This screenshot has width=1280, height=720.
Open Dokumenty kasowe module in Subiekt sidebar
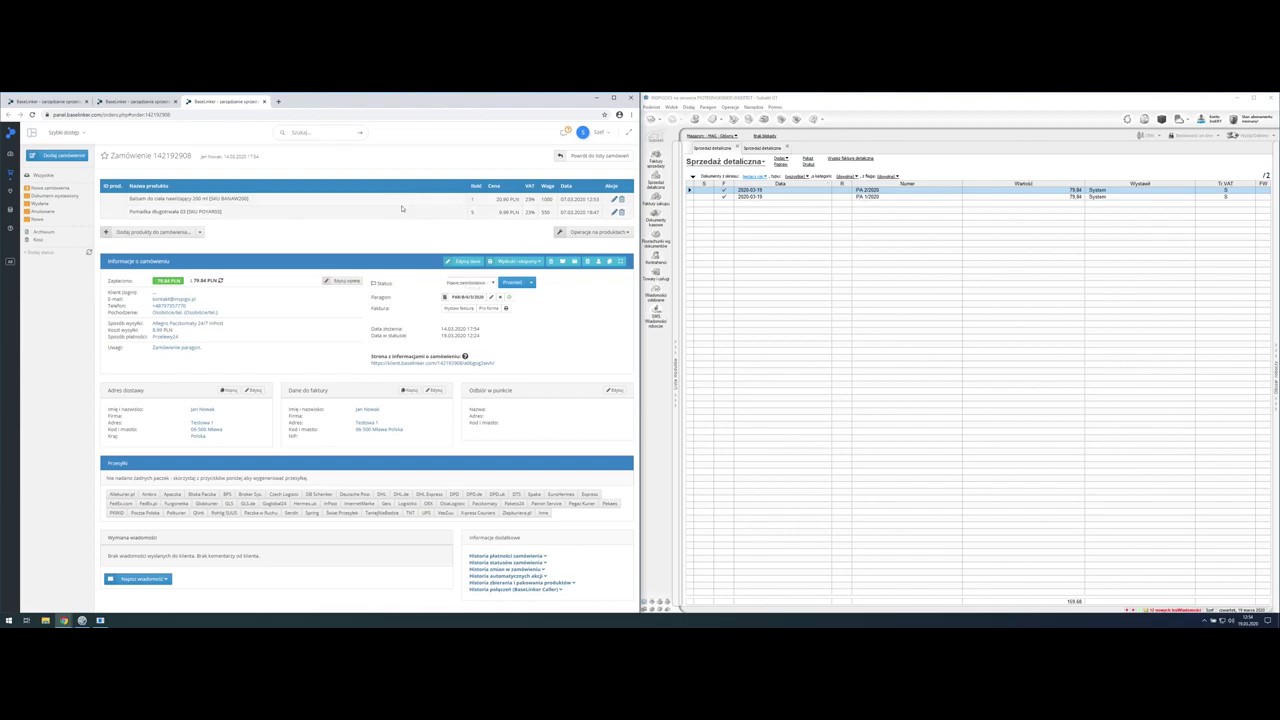pyautogui.click(x=656, y=218)
